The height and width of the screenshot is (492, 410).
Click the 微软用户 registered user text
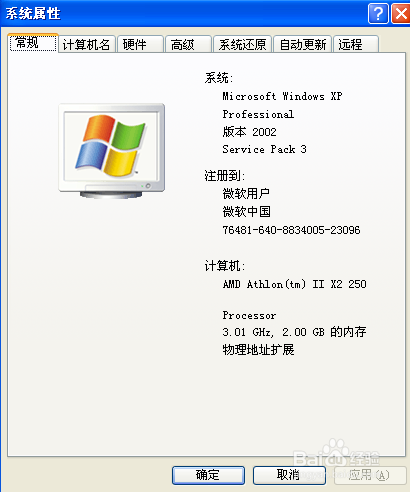click(246, 193)
